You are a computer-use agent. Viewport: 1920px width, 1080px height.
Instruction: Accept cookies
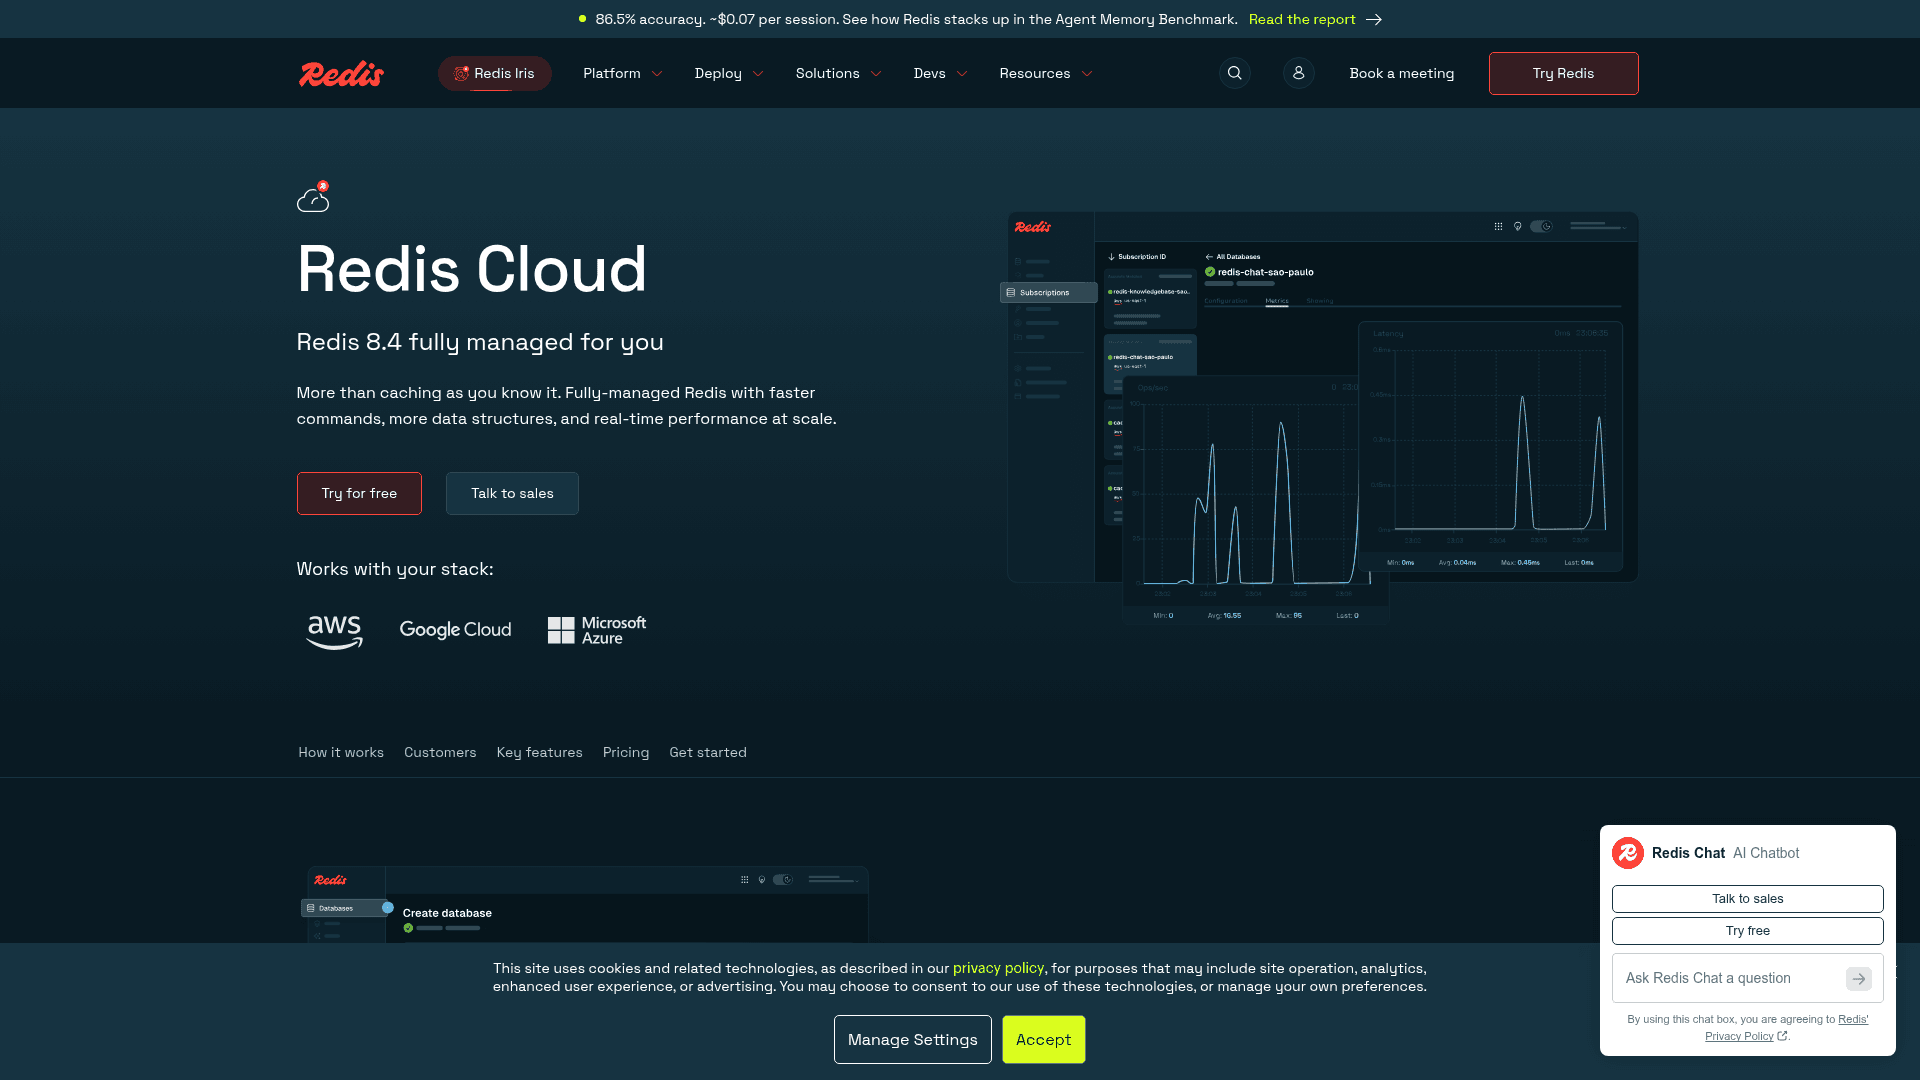pos(1043,1040)
